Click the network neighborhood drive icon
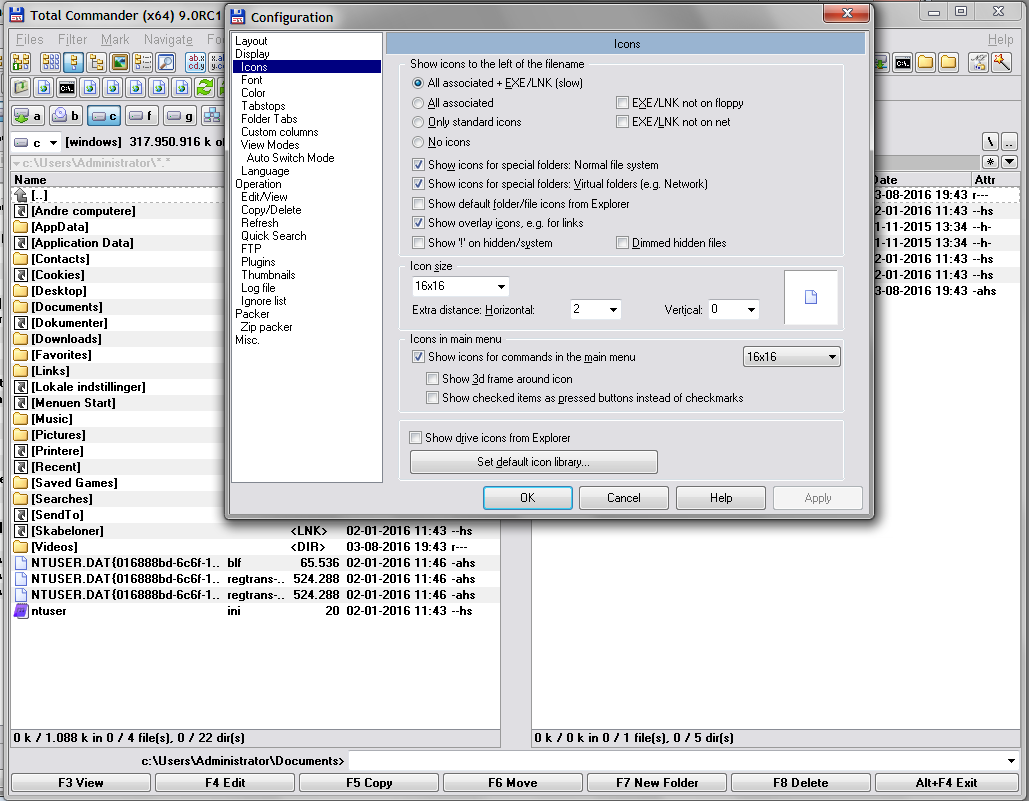 [x=211, y=115]
